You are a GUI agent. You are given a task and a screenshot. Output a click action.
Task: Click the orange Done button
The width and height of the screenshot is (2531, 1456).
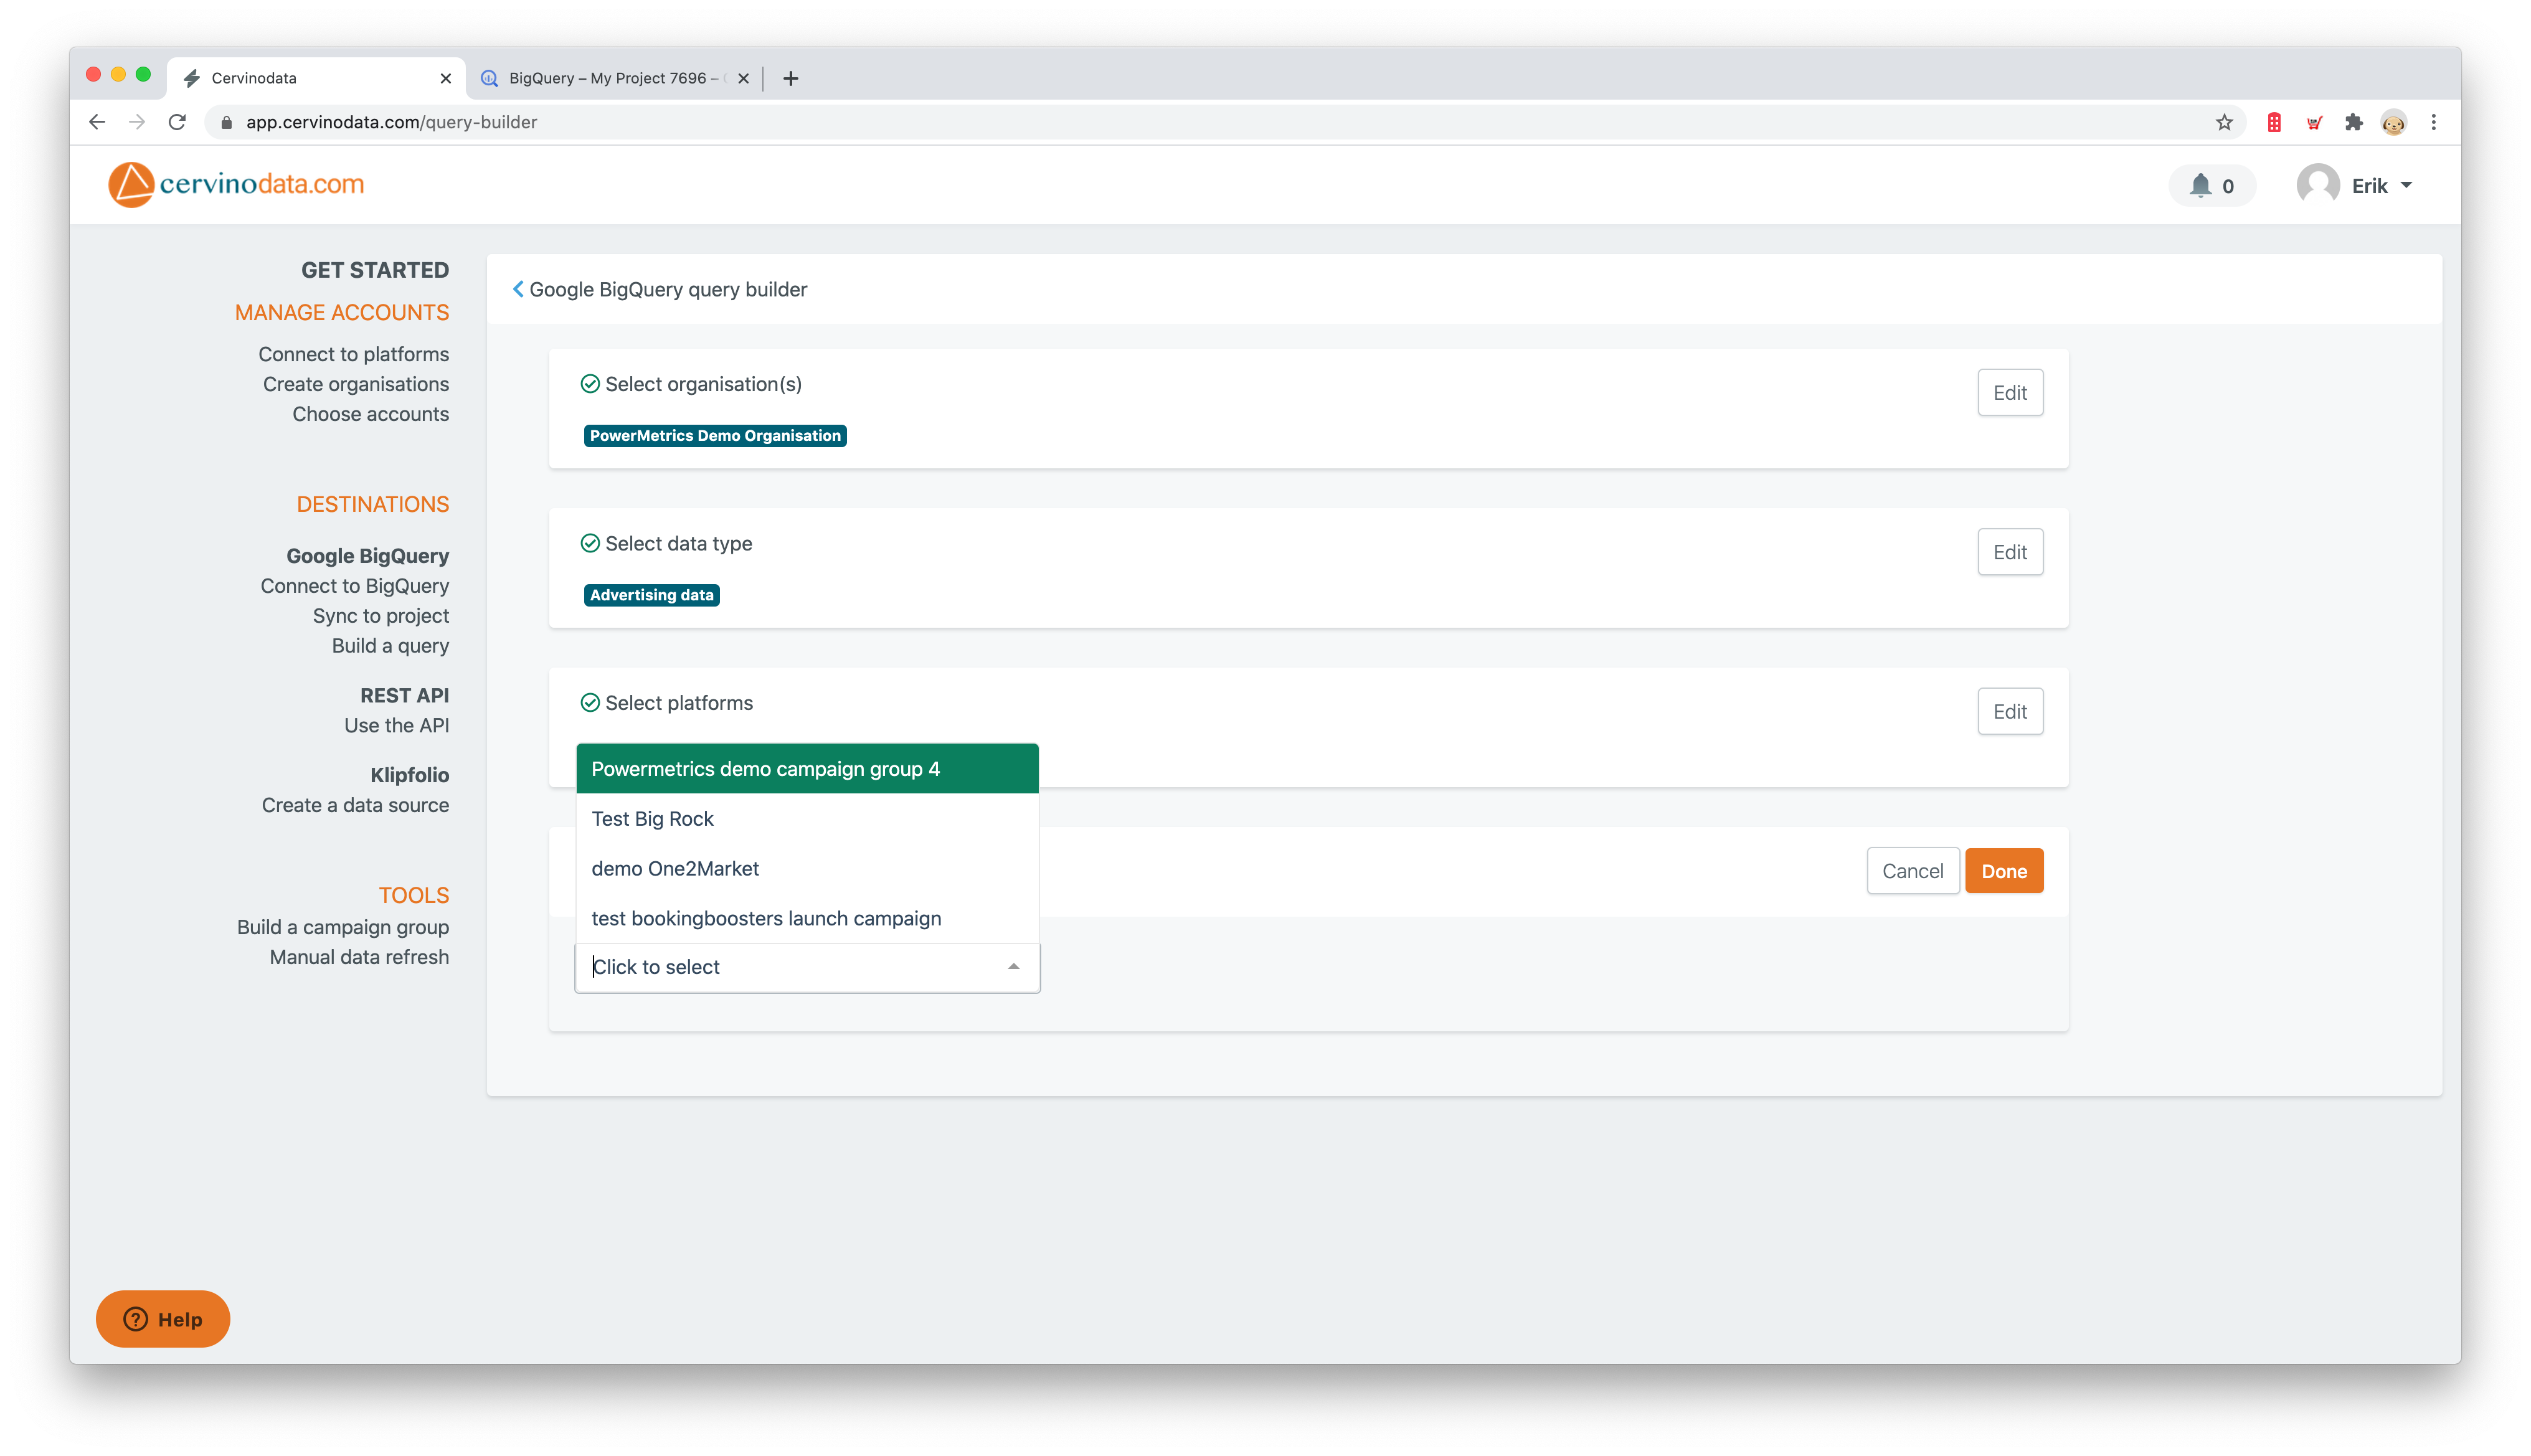pos(2003,871)
